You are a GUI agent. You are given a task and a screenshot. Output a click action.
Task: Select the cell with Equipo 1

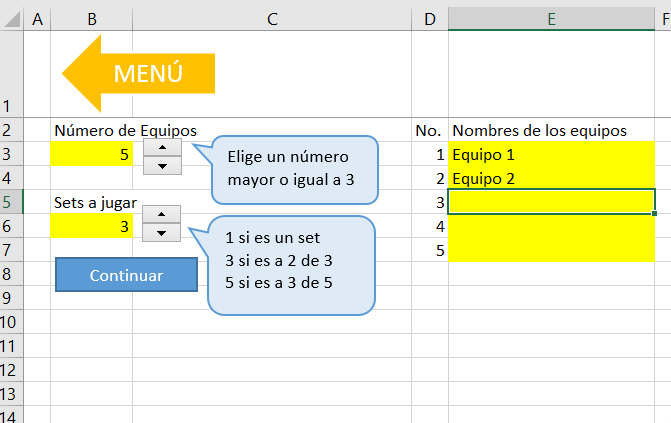pos(551,155)
